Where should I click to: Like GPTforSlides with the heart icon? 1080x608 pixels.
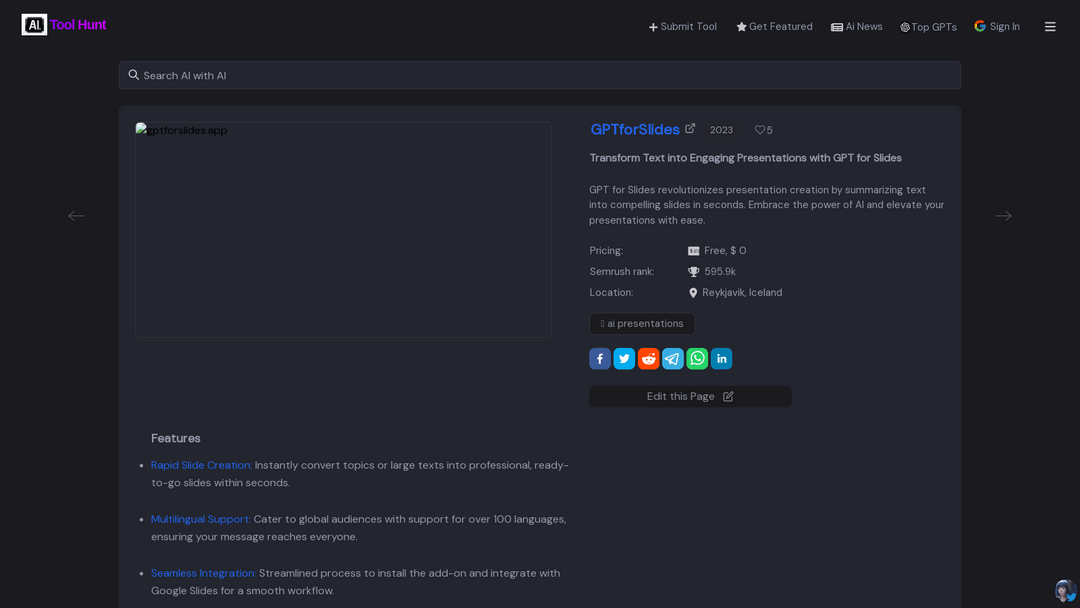coord(760,129)
